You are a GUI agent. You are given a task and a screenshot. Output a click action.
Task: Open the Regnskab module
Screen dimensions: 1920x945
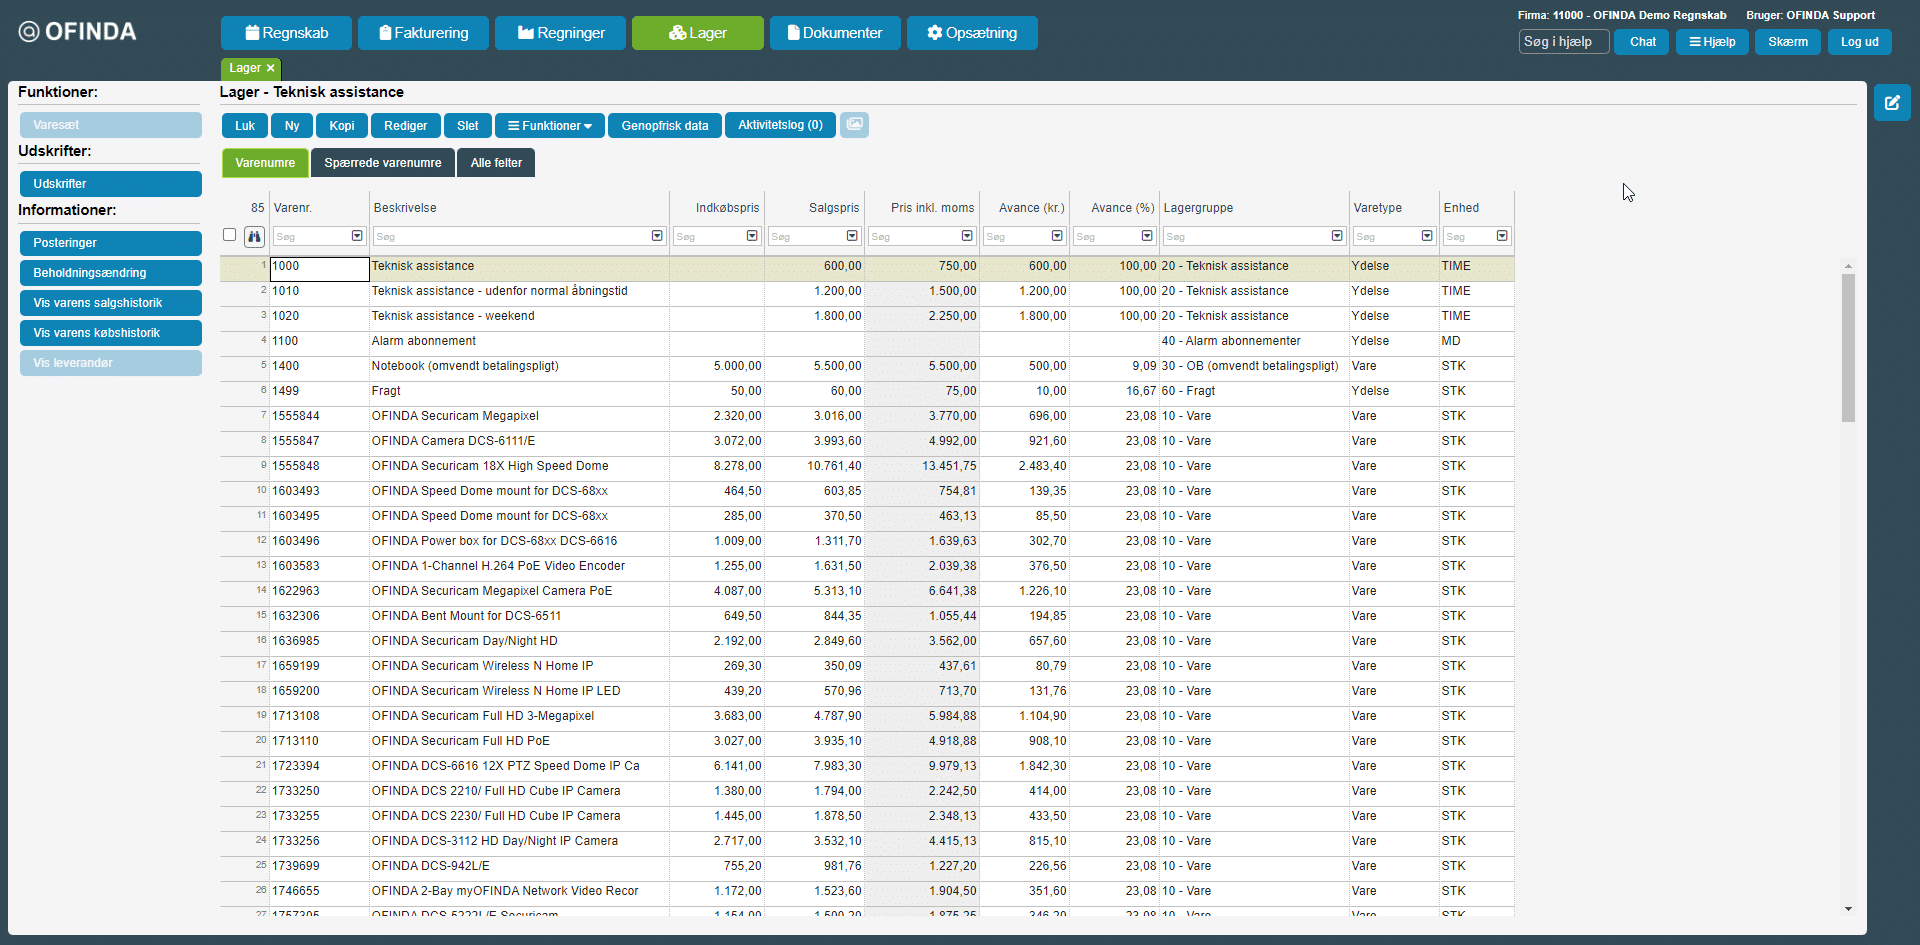[287, 33]
